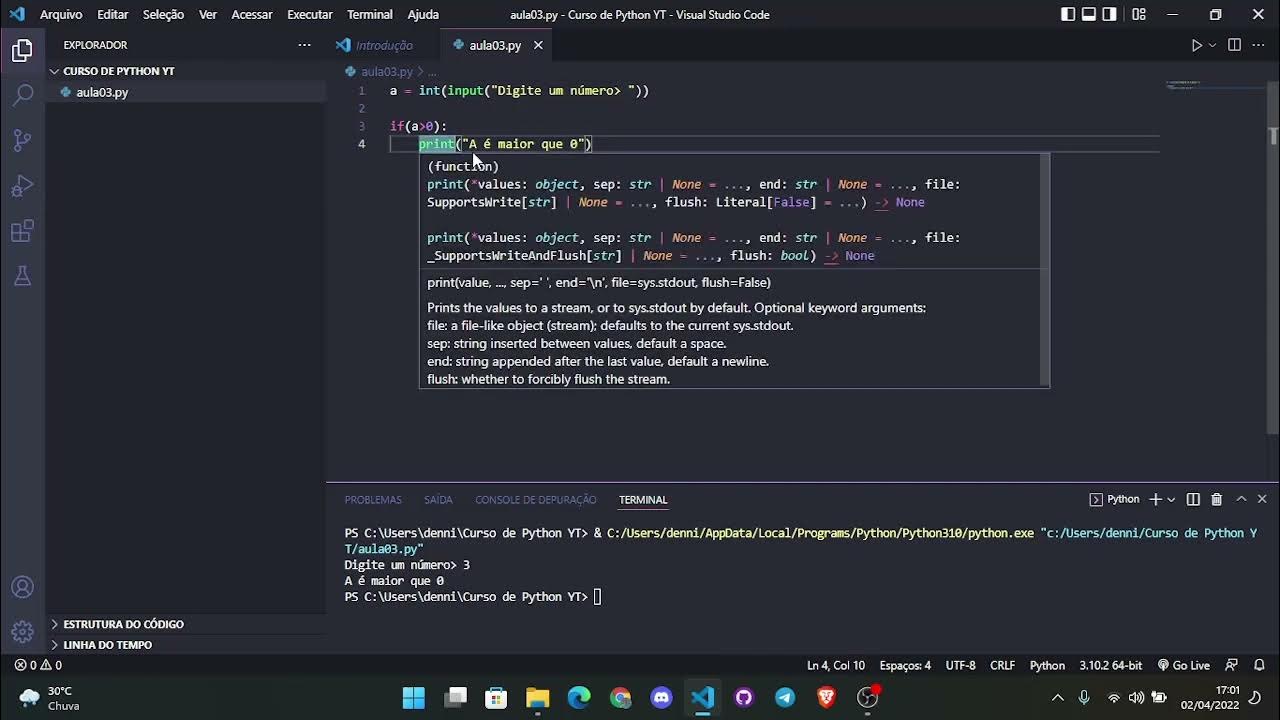
Task: Switch to the SAÍDA panel tab
Action: click(438, 500)
